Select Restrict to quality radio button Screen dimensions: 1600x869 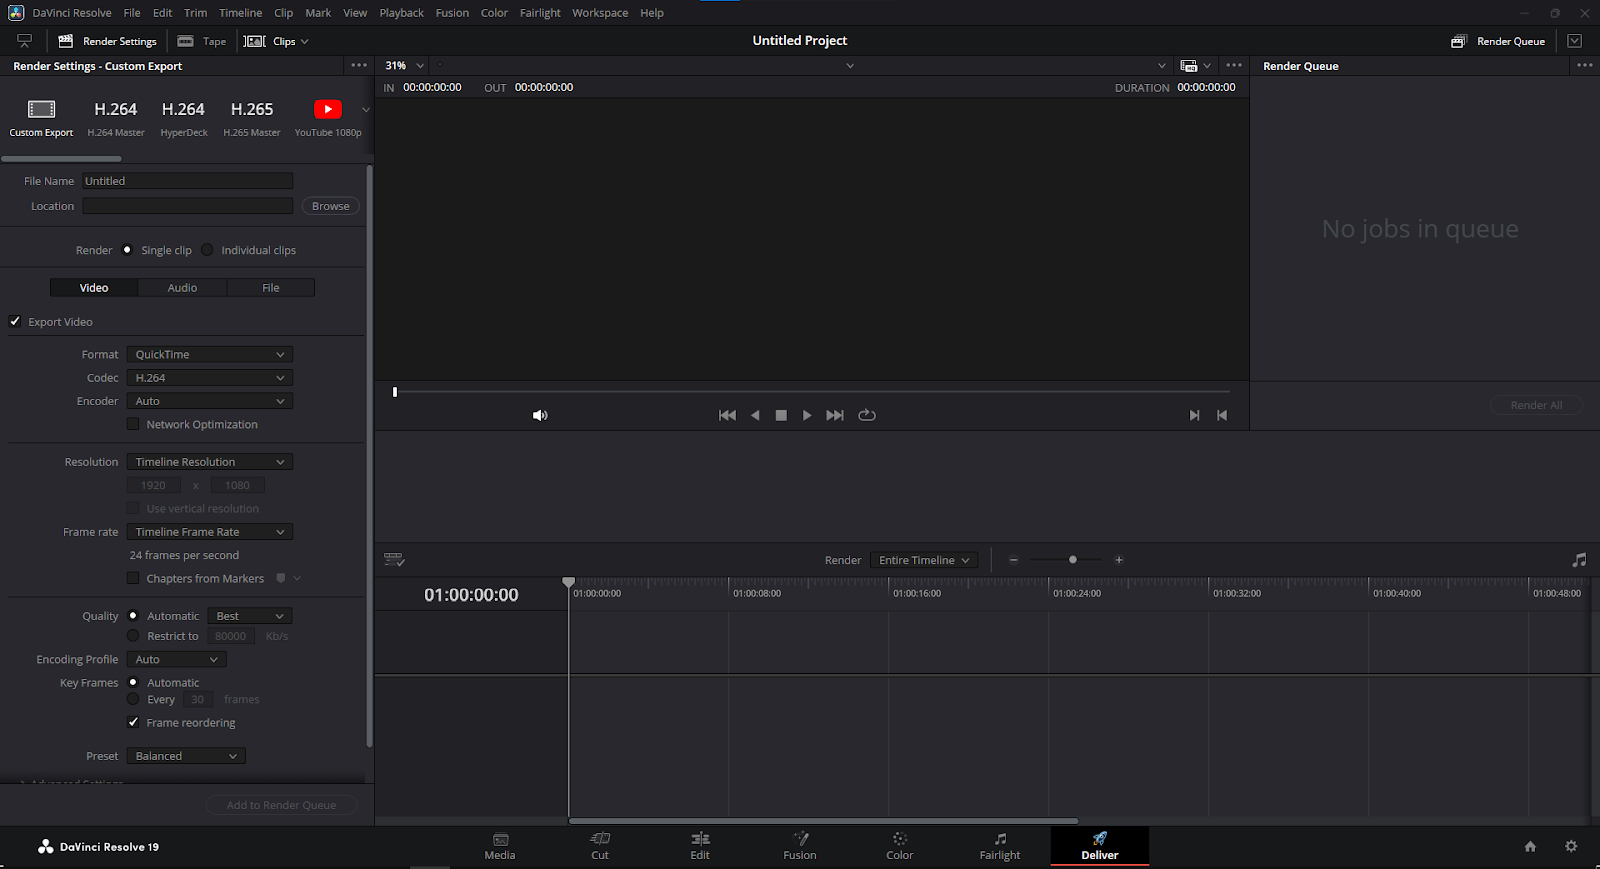pyautogui.click(x=133, y=636)
